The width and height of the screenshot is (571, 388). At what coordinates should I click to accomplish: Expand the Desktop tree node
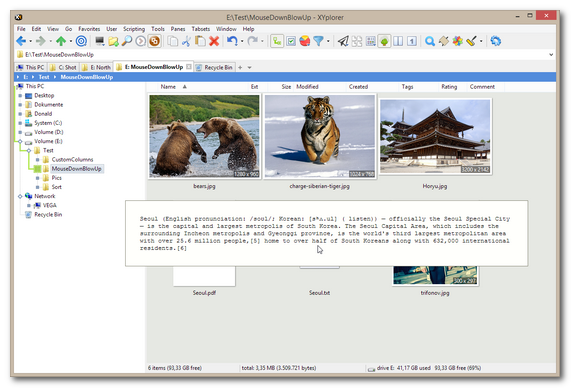click(20, 95)
